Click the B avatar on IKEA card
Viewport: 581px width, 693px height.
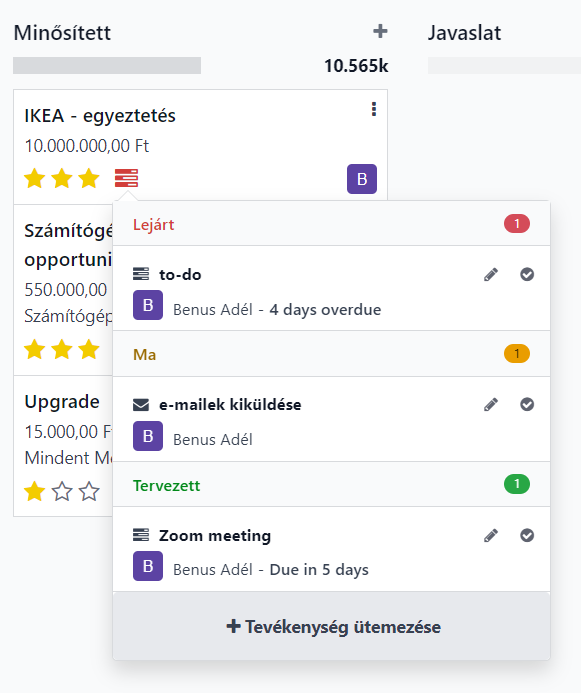(x=362, y=179)
